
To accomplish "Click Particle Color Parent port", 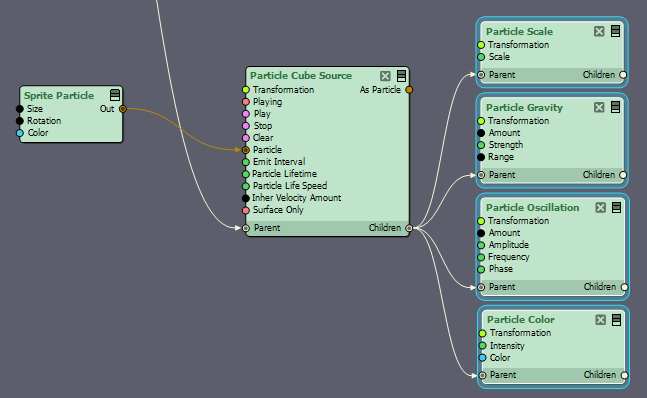I will 482,375.
